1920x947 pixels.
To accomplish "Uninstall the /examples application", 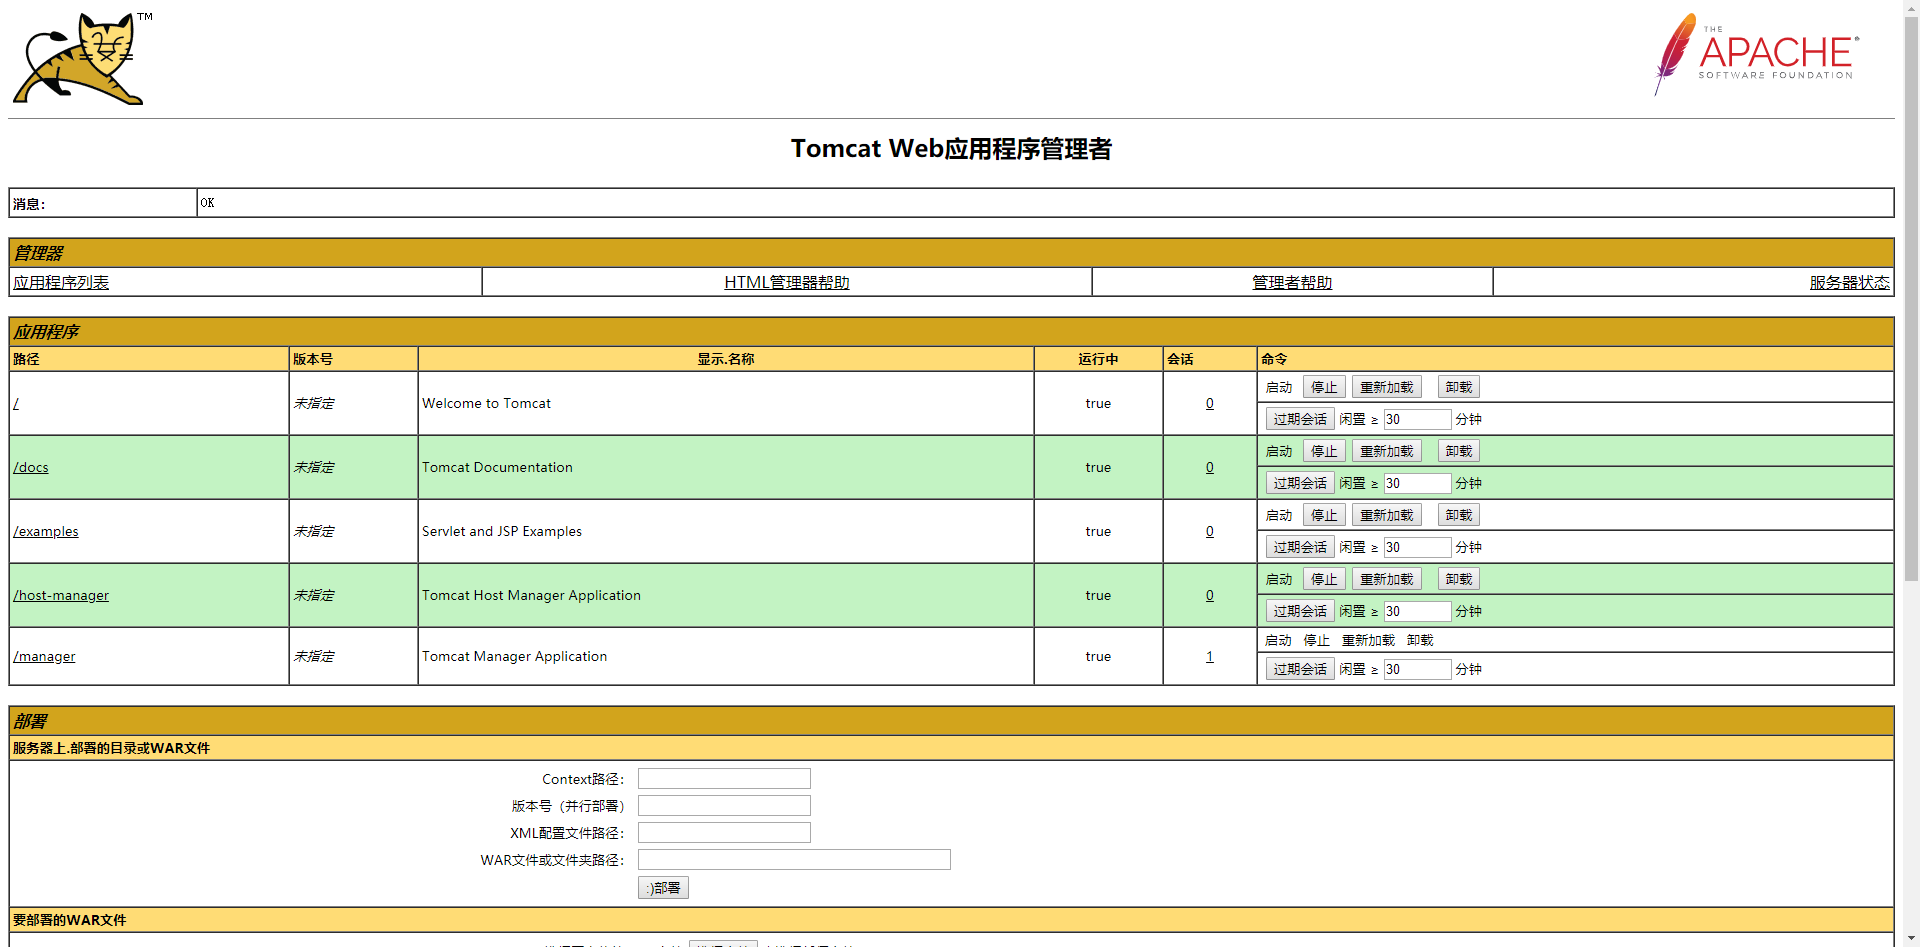I will coord(1457,514).
